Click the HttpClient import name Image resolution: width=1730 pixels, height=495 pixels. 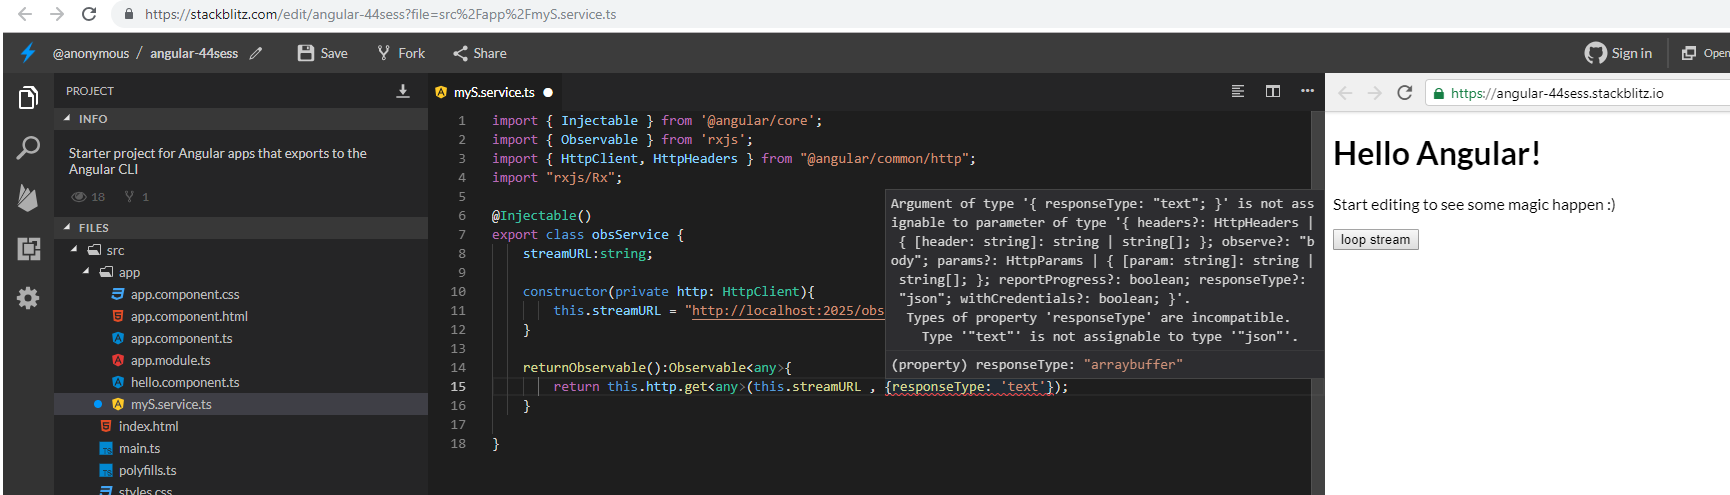pos(599,159)
